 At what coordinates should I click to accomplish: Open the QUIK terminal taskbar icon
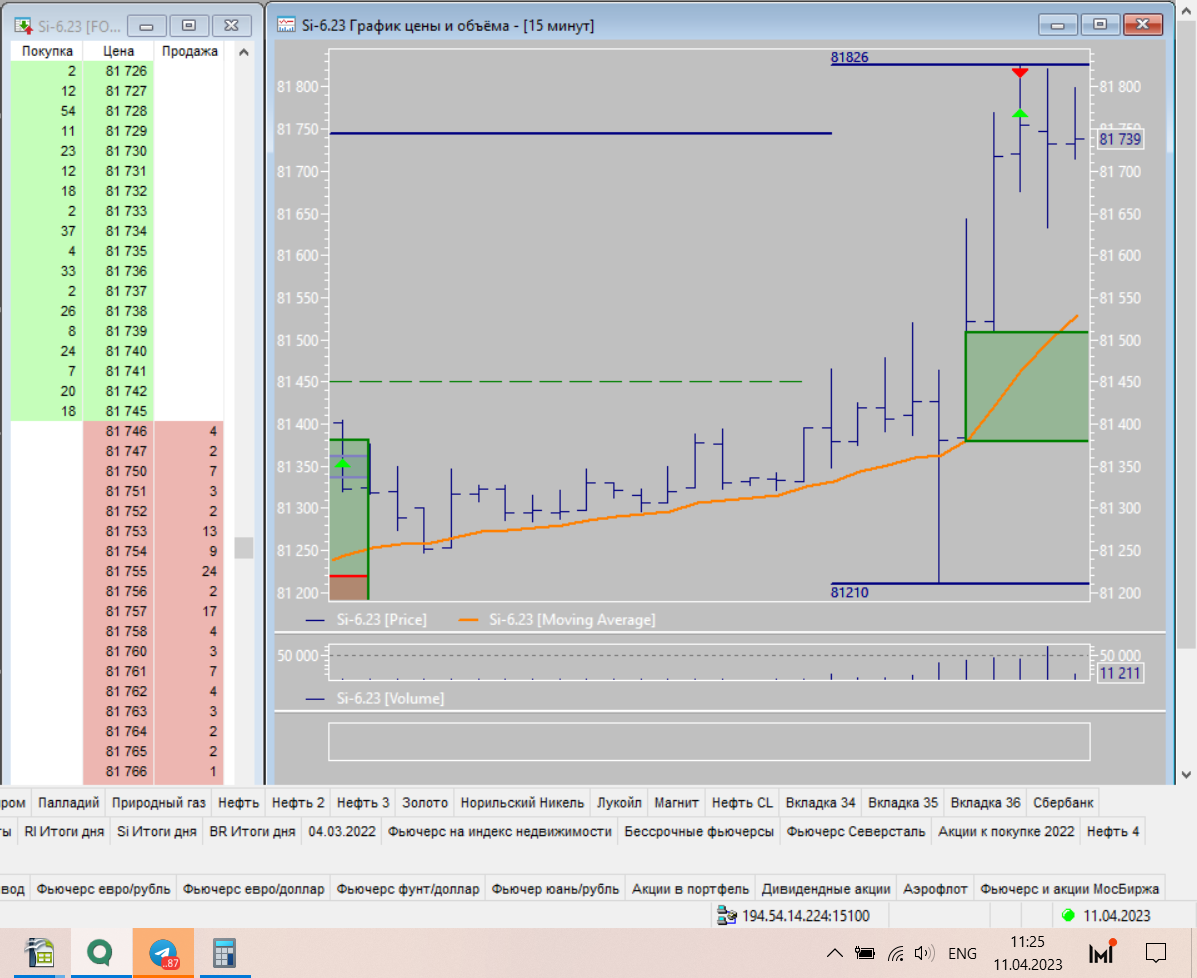40,953
